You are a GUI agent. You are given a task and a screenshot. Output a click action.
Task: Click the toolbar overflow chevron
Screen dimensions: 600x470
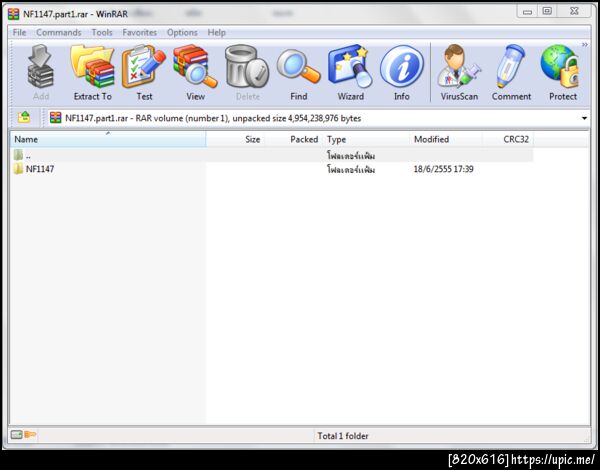(x=585, y=45)
